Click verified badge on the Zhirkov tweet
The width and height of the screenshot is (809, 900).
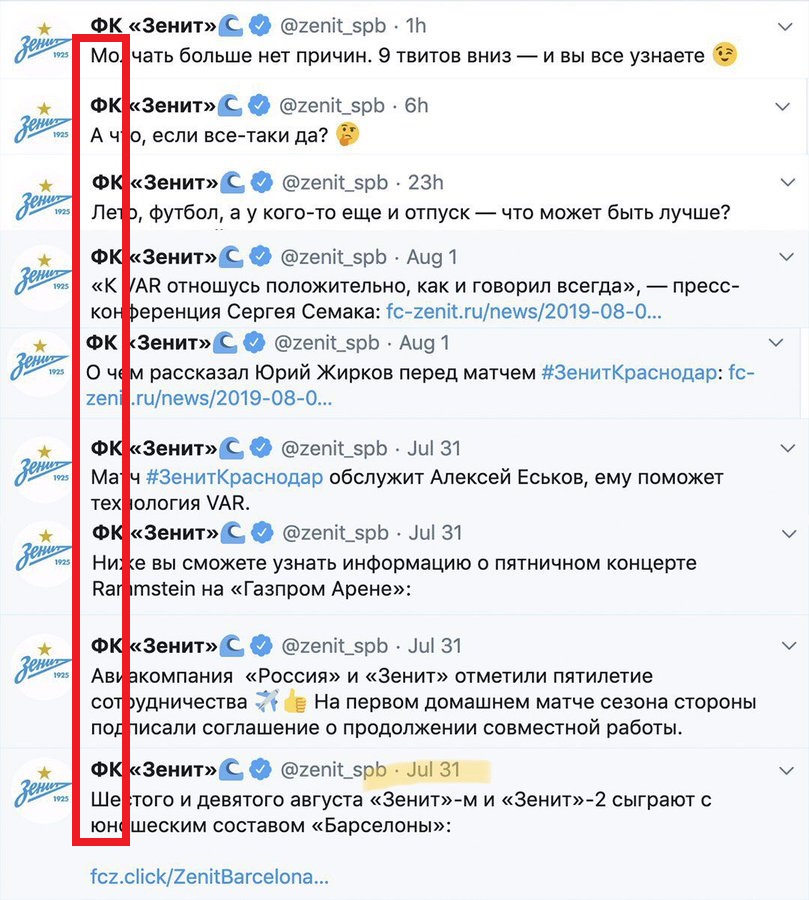click(x=254, y=343)
